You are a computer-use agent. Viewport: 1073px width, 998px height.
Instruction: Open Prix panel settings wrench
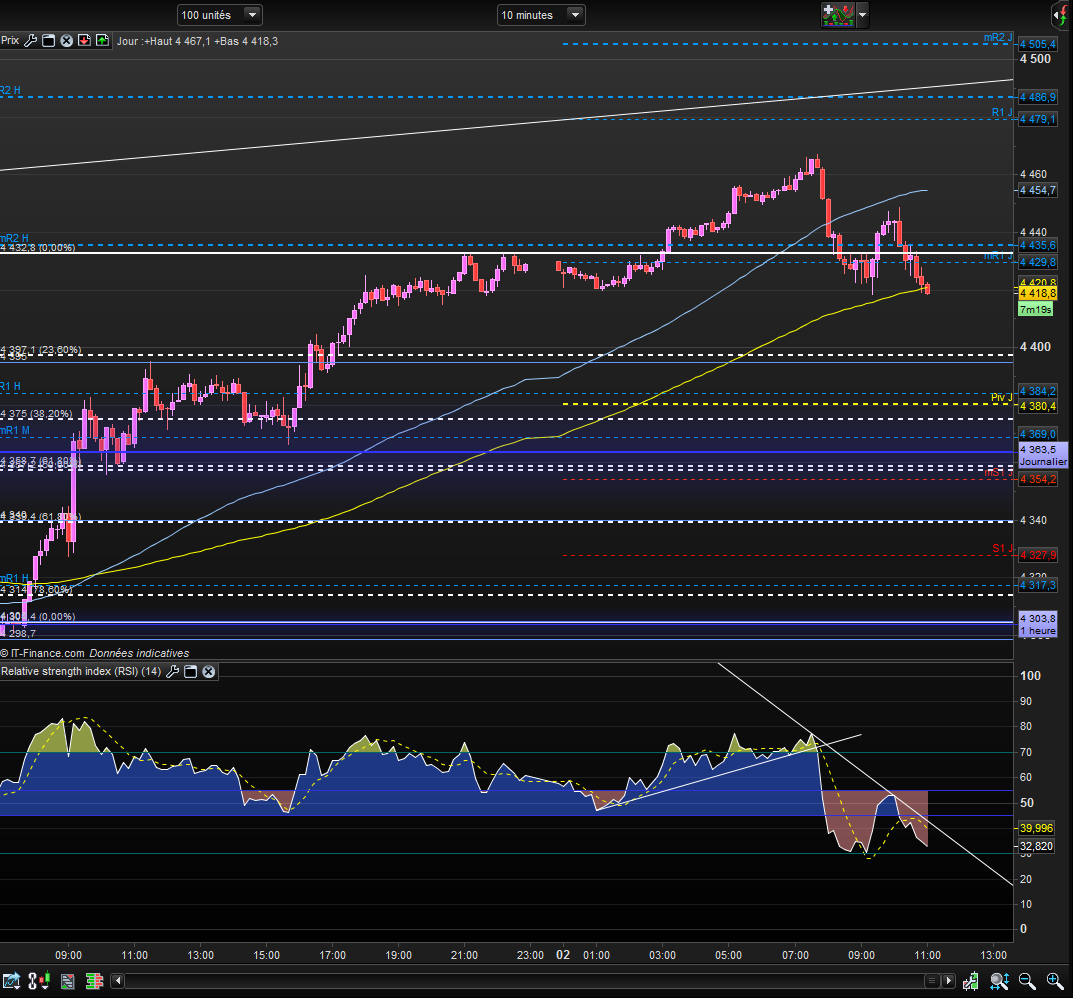tap(30, 41)
